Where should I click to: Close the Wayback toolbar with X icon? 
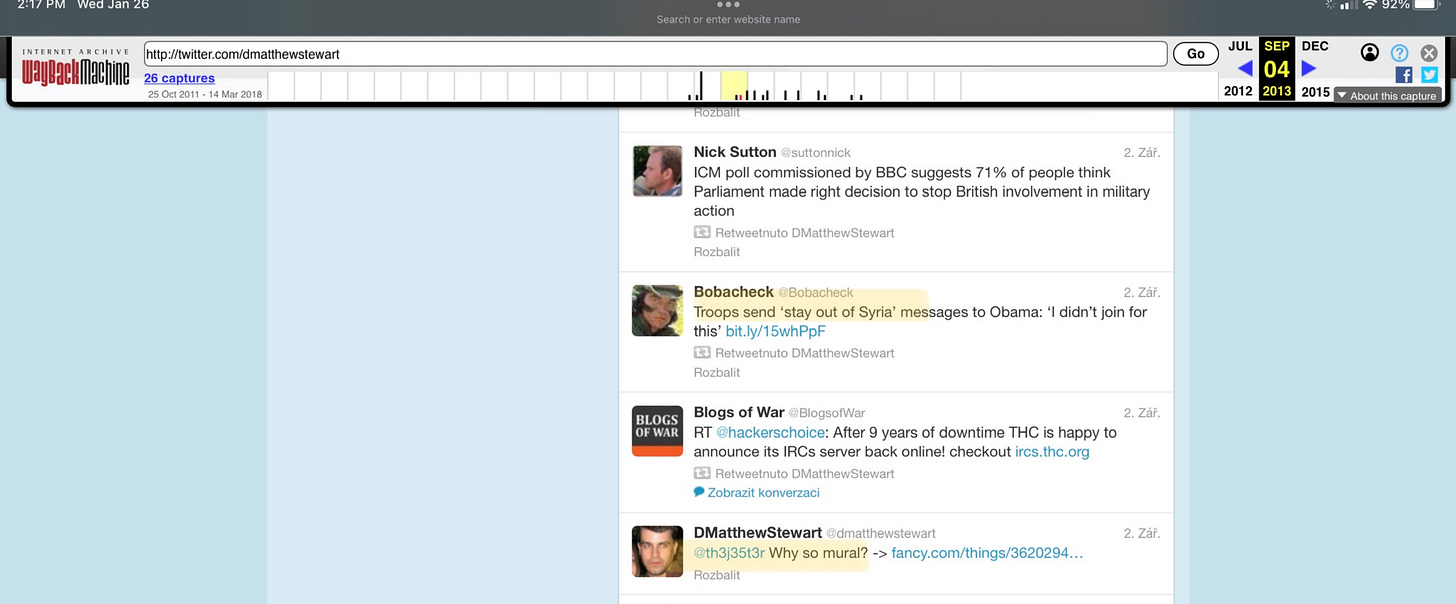(x=1430, y=52)
